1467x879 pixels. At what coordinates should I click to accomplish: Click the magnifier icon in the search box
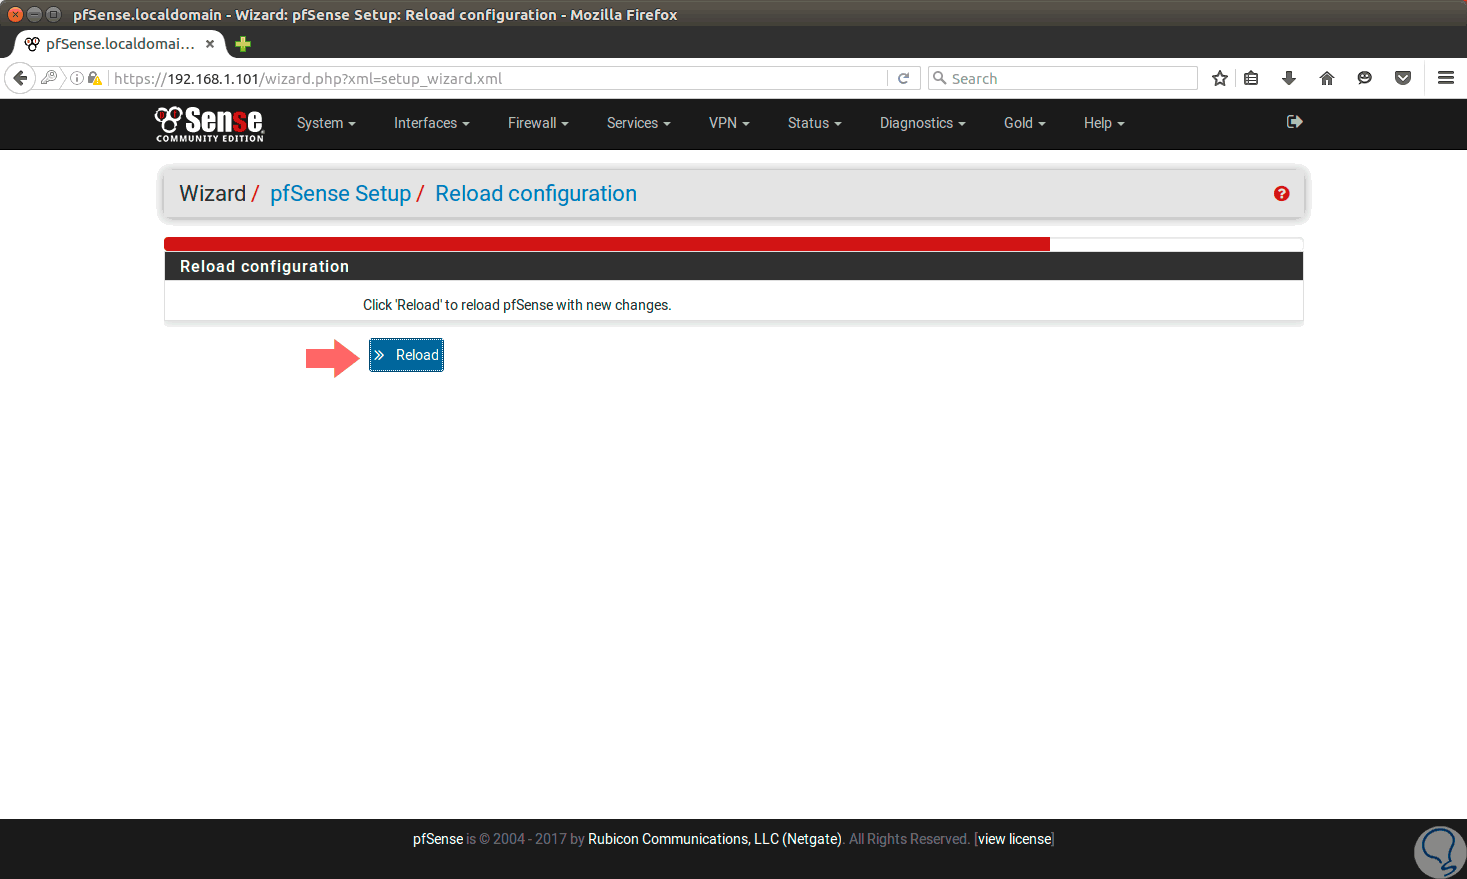(x=939, y=78)
